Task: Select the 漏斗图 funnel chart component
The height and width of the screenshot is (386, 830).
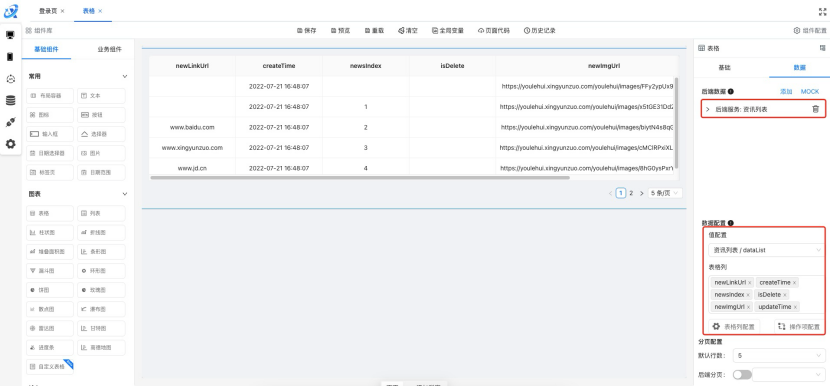Action: (50, 271)
